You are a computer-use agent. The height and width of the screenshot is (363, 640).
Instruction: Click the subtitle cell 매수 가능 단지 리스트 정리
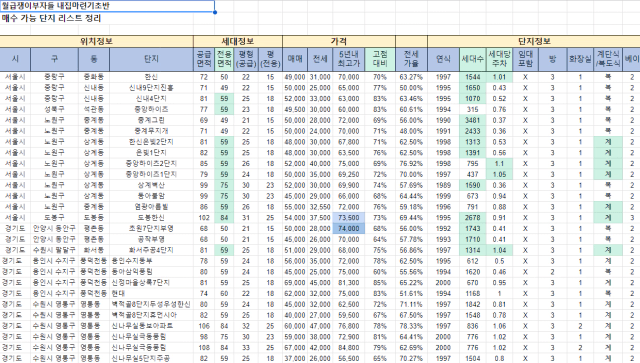click(51, 18)
